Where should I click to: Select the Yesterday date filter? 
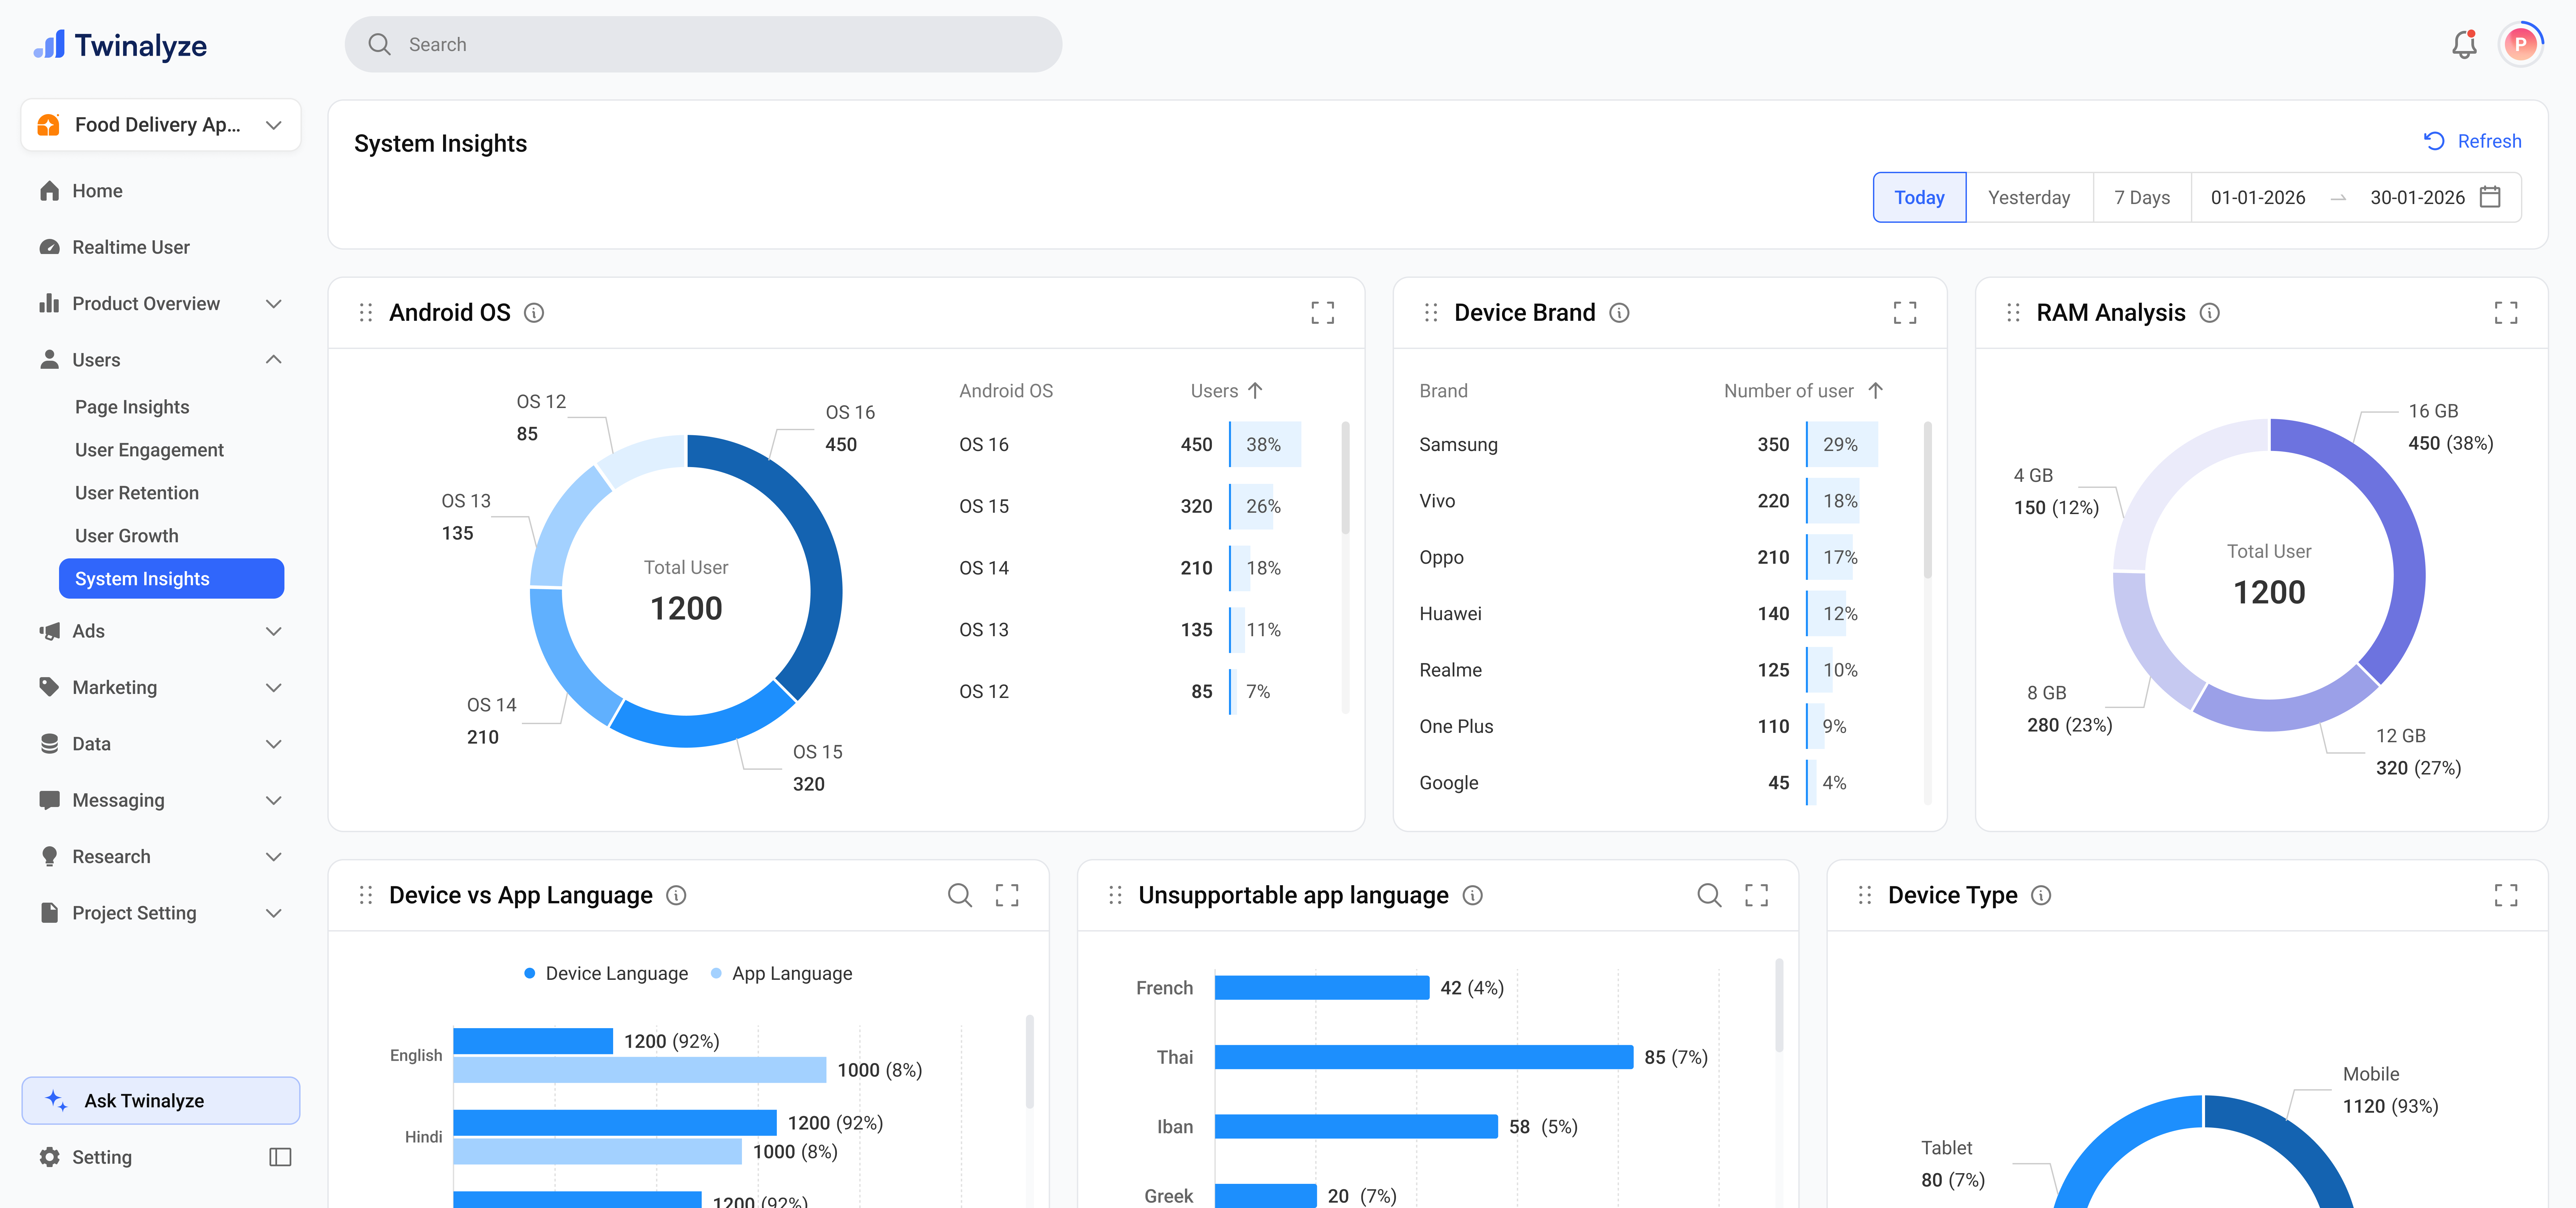pos(2029,197)
